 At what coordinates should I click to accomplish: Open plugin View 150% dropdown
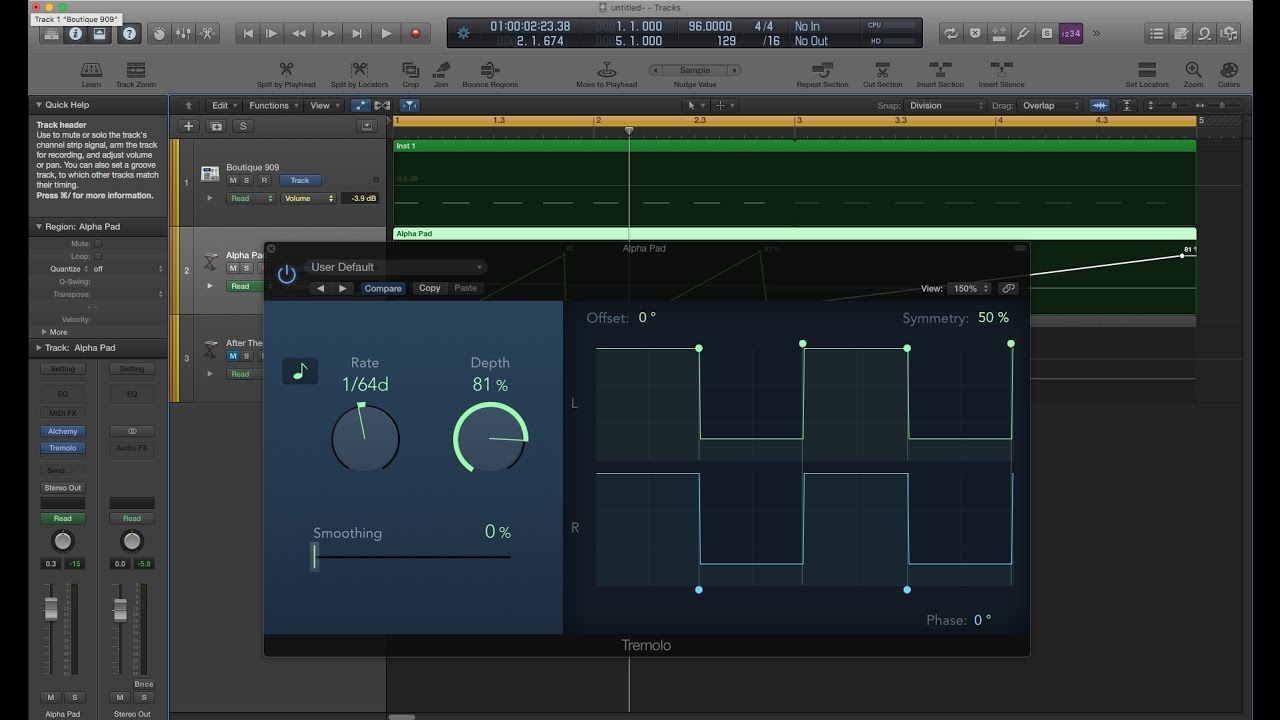[x=969, y=288]
